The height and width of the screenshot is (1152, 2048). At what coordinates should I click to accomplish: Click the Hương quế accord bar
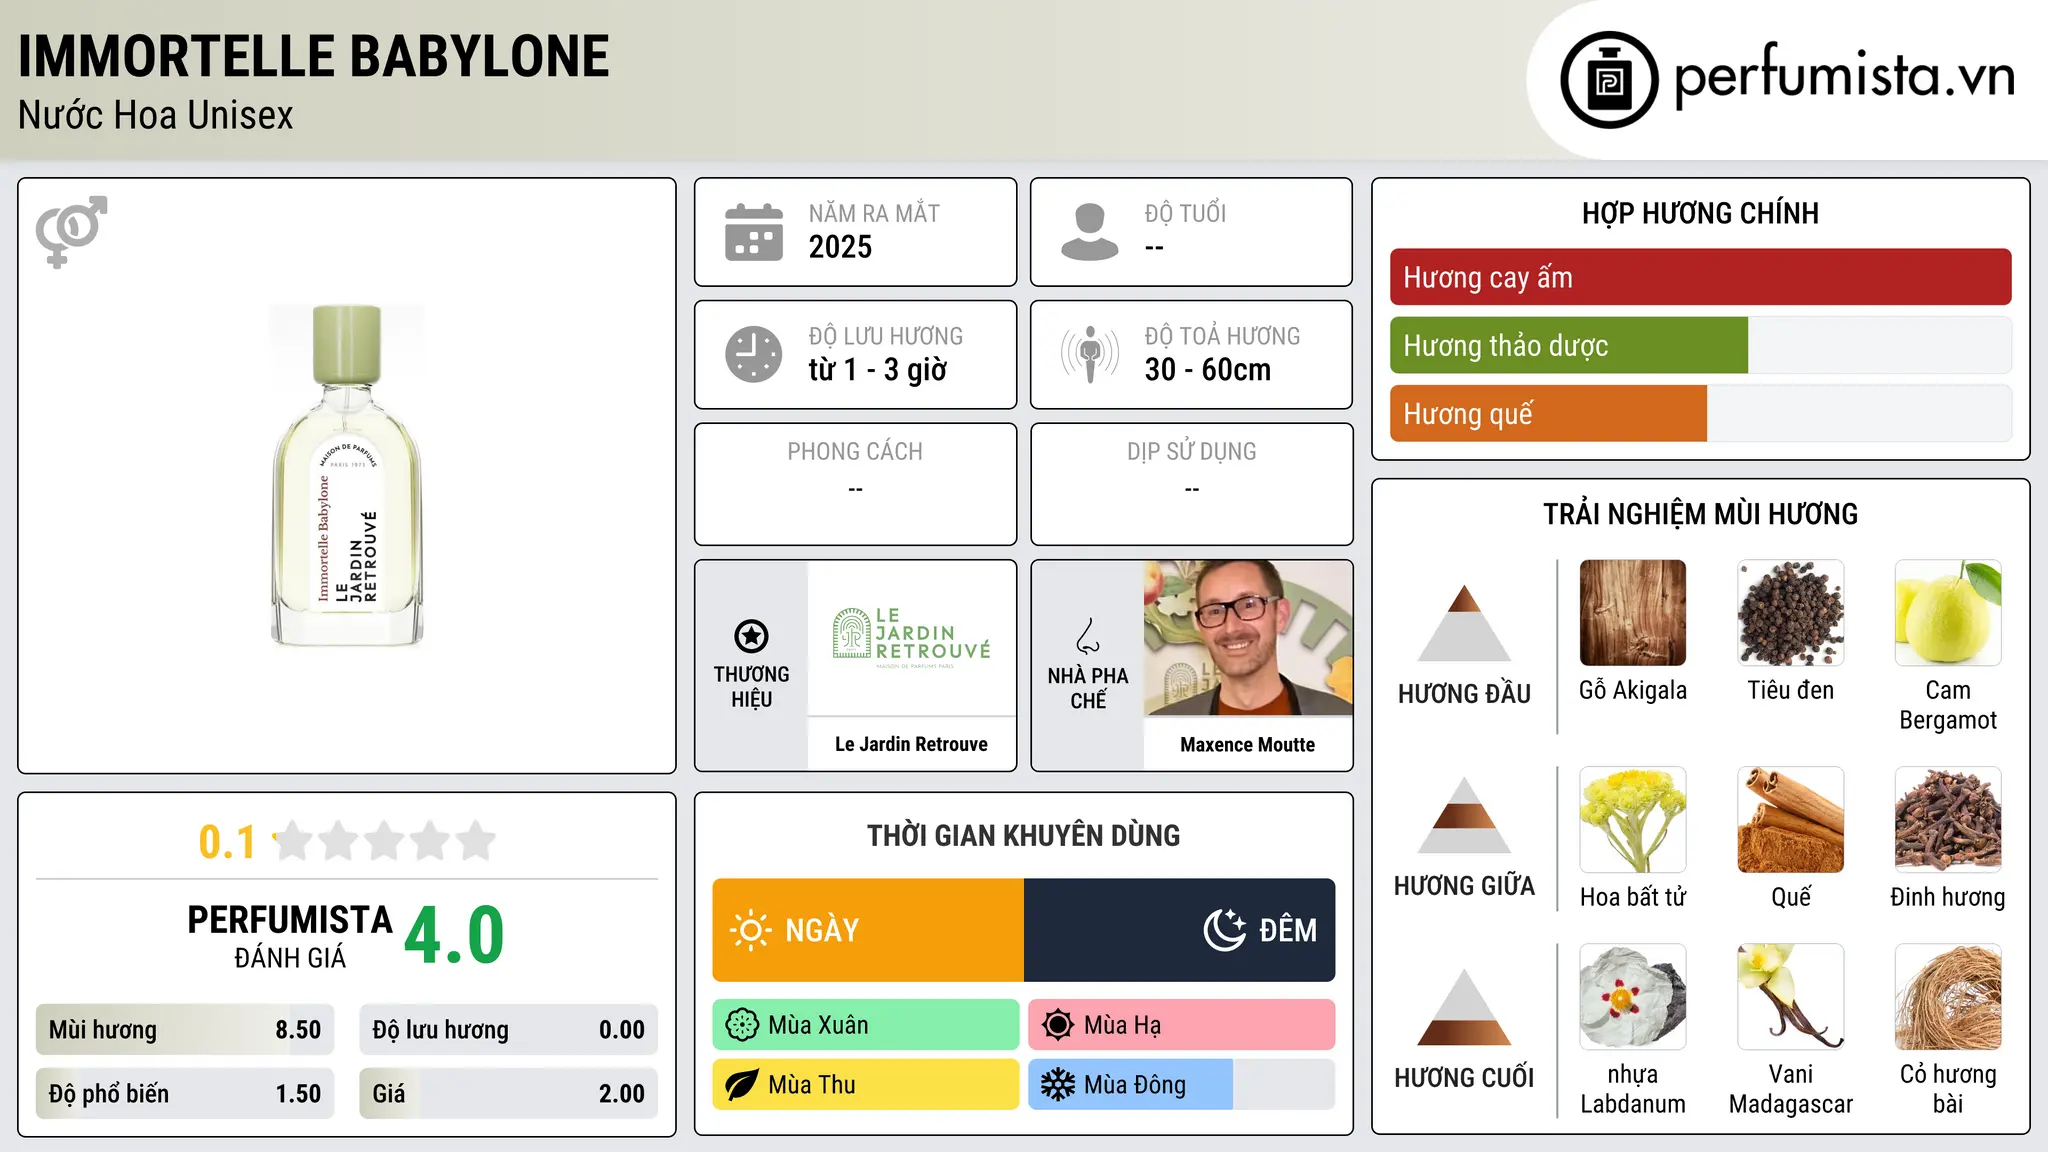click(x=1701, y=413)
